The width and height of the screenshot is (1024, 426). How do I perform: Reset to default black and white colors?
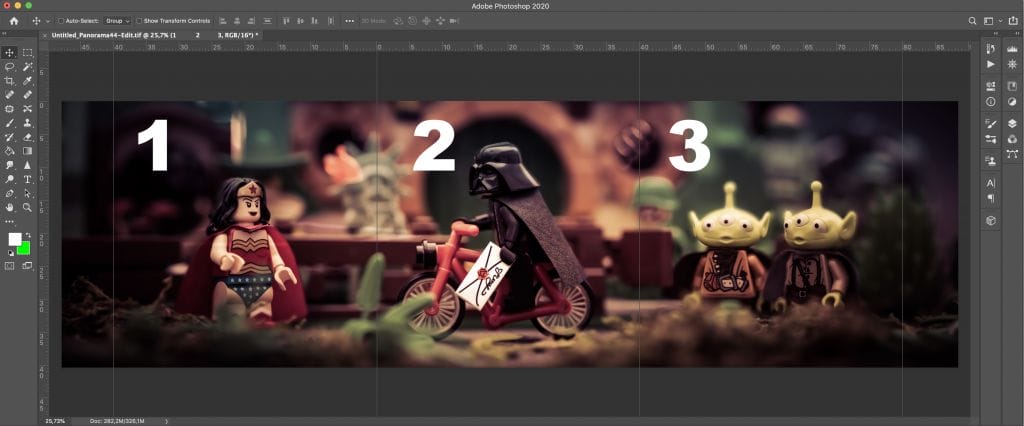[10, 252]
